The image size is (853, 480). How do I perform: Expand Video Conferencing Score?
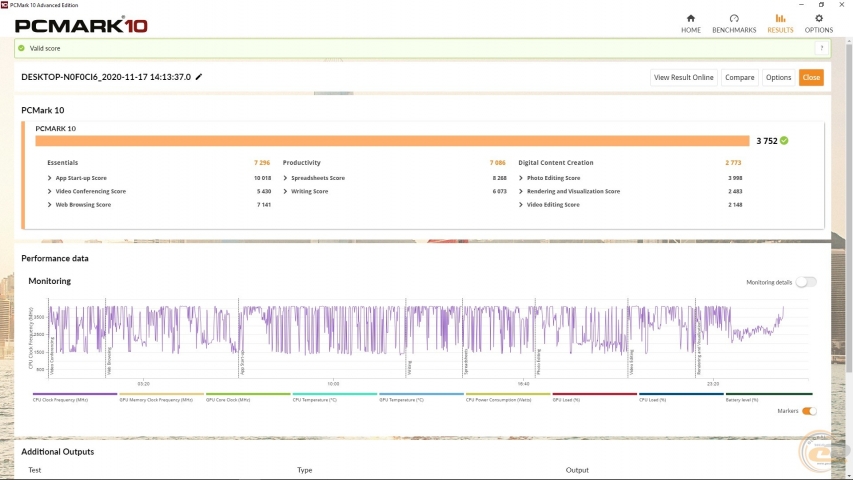click(50, 192)
